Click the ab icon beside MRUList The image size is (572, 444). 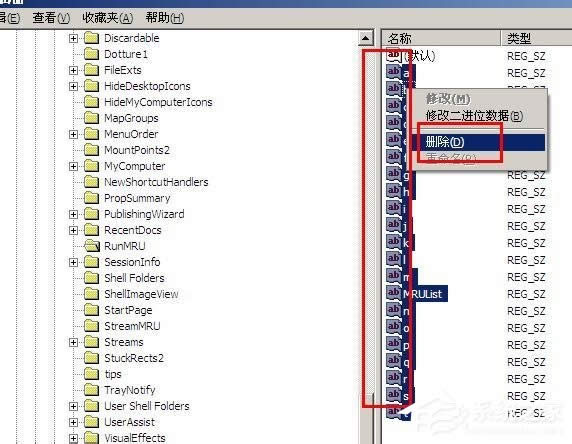coord(394,293)
